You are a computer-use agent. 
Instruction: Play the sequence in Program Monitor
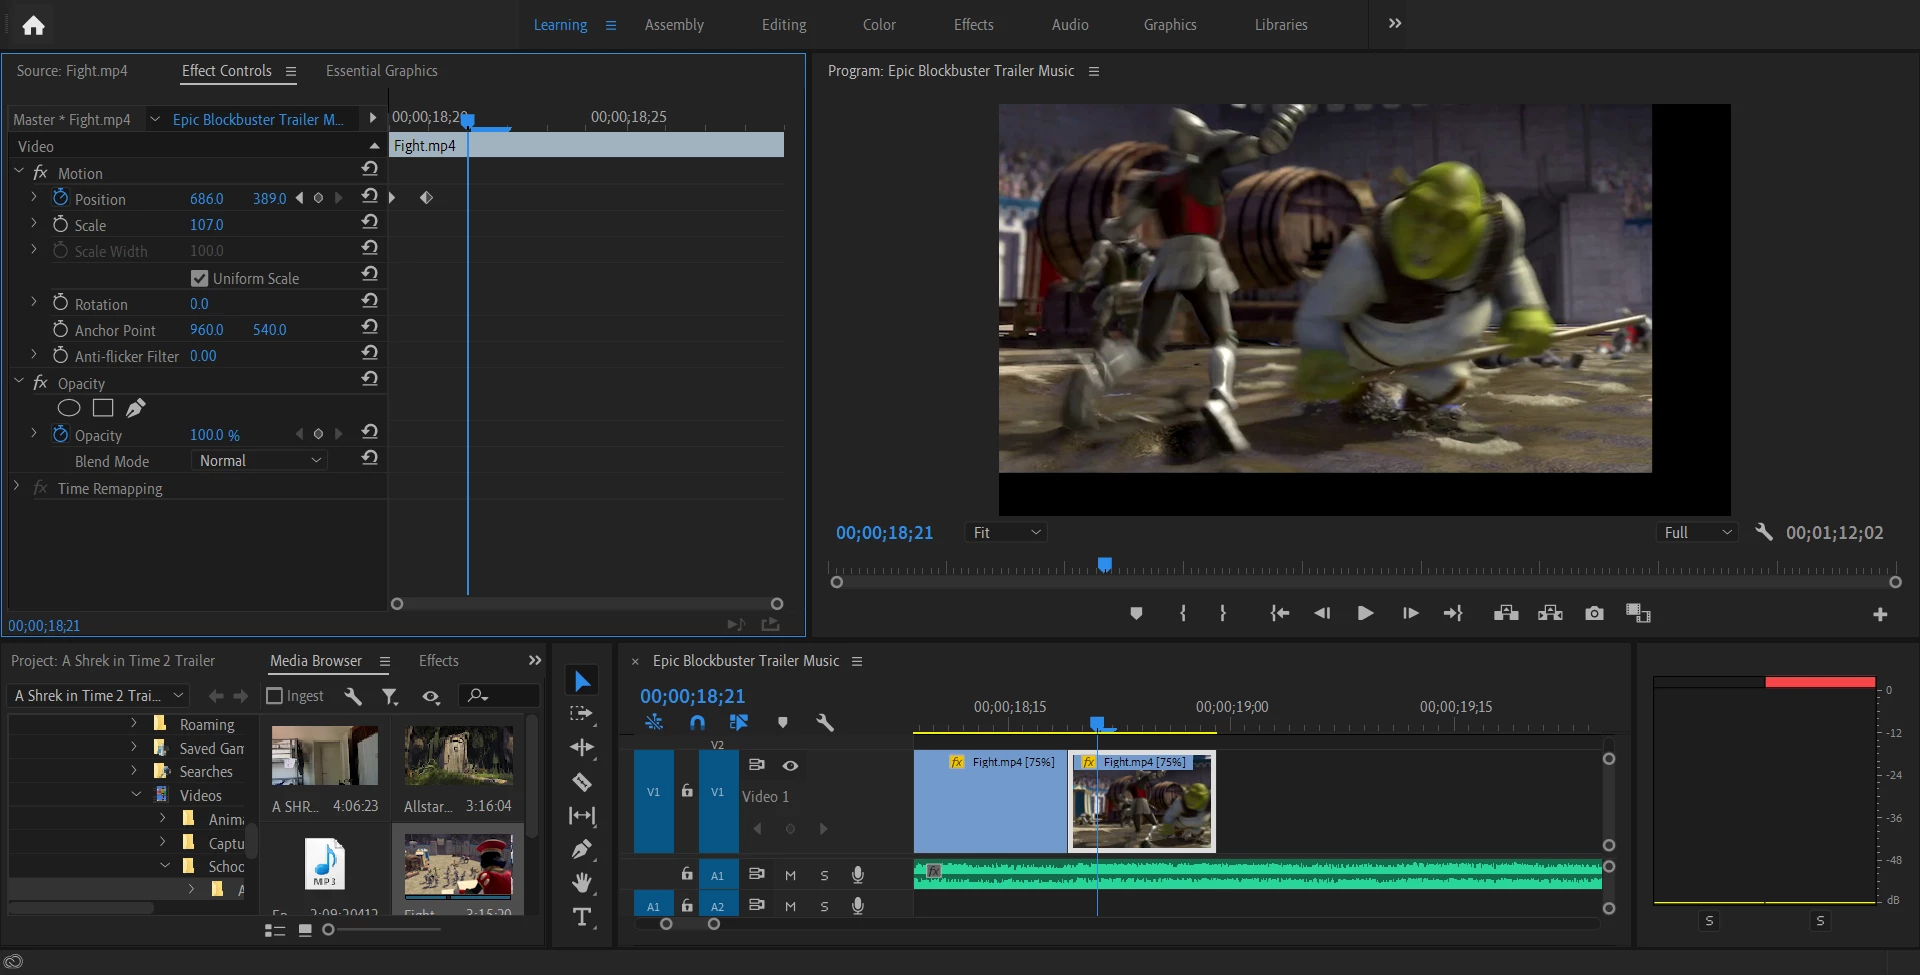(1365, 613)
